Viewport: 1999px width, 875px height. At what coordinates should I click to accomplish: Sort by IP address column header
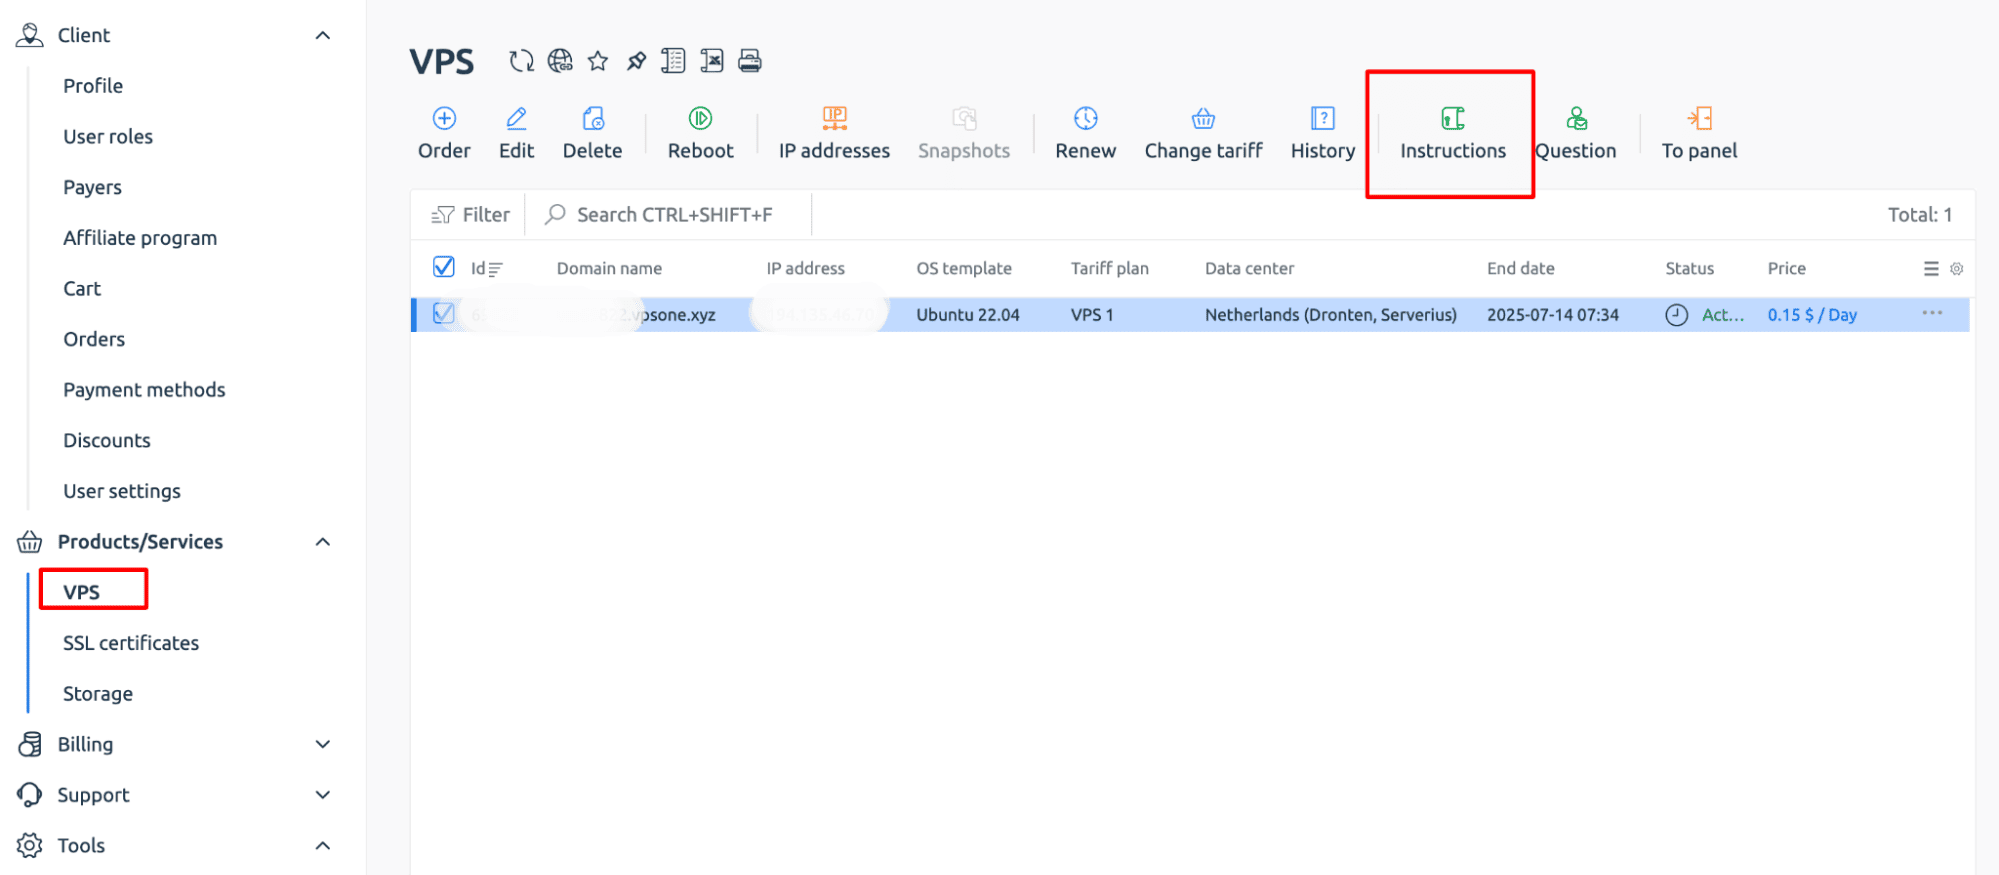805,268
